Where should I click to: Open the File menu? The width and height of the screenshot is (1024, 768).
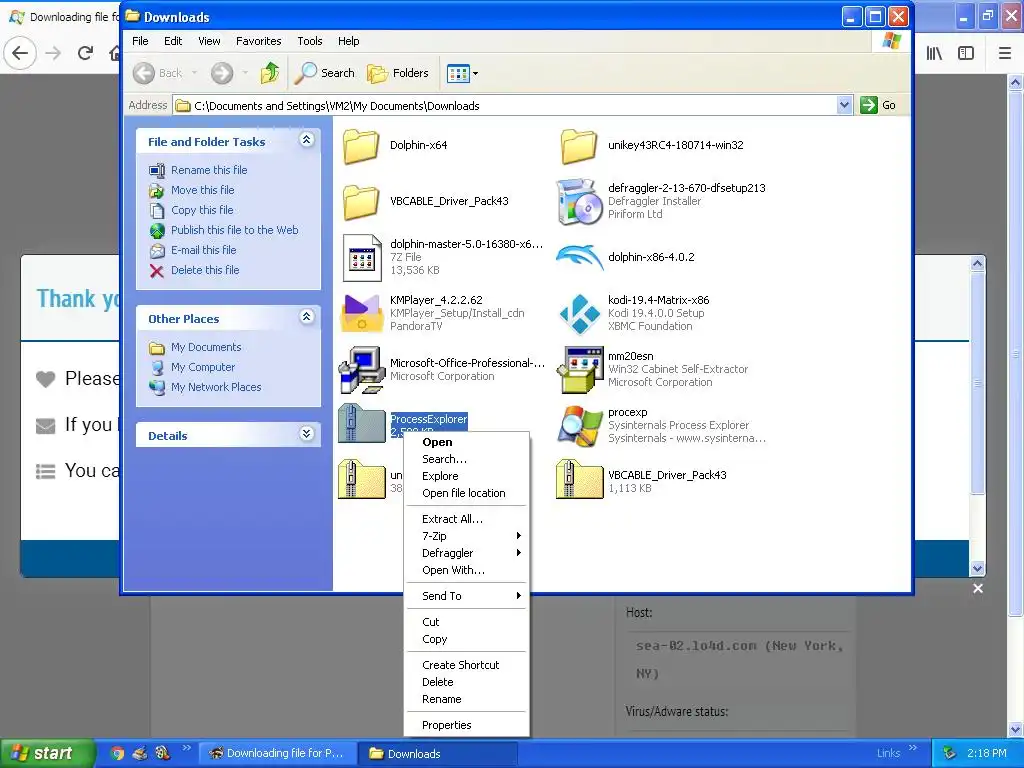140,41
